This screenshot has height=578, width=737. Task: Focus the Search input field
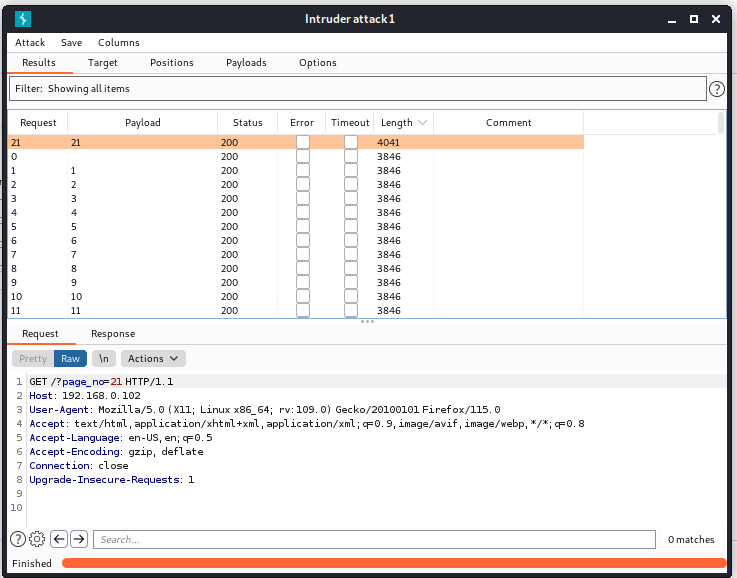(x=374, y=539)
